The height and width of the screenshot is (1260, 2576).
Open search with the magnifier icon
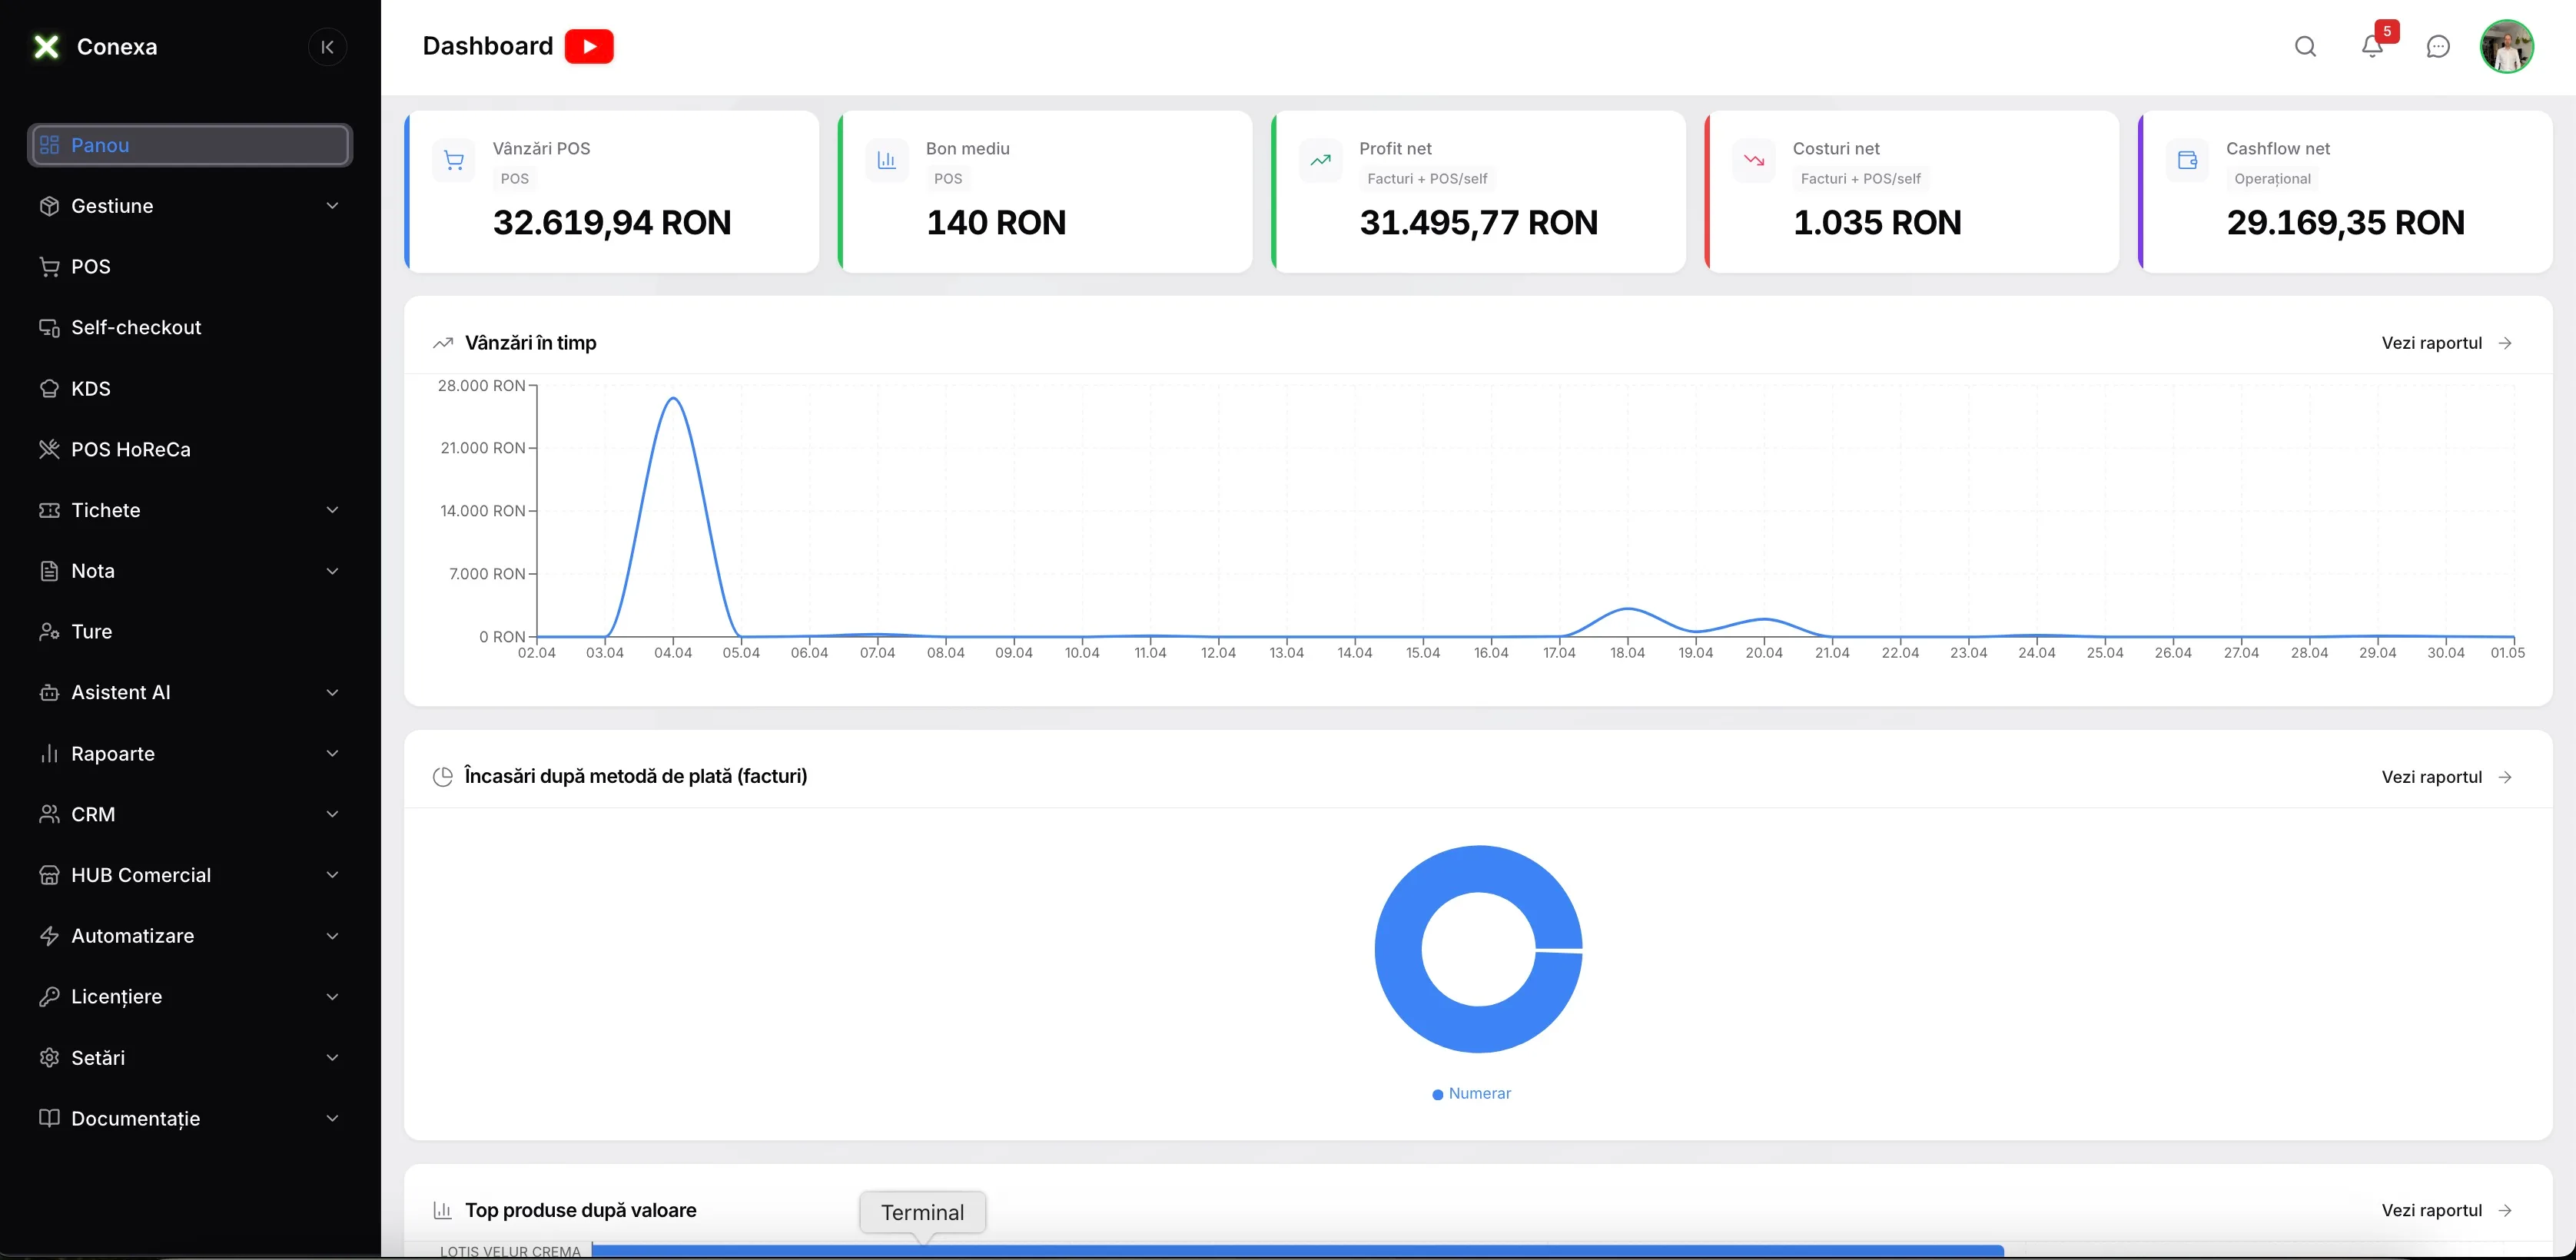point(2305,47)
